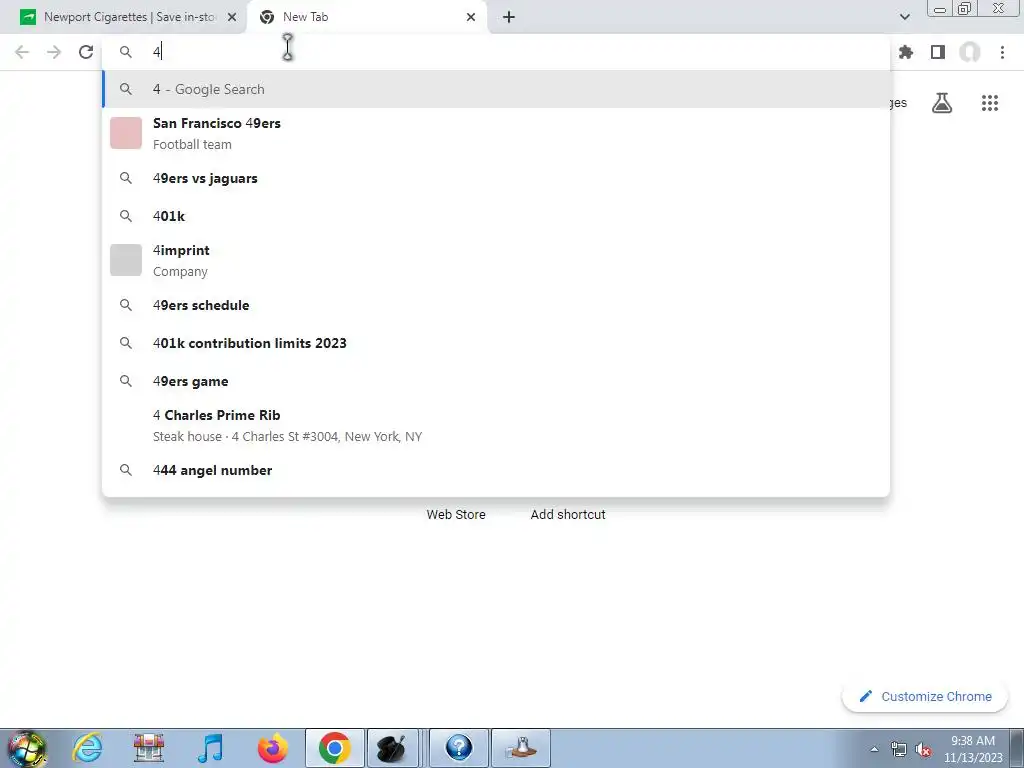Click the address bar input field

click(496, 52)
